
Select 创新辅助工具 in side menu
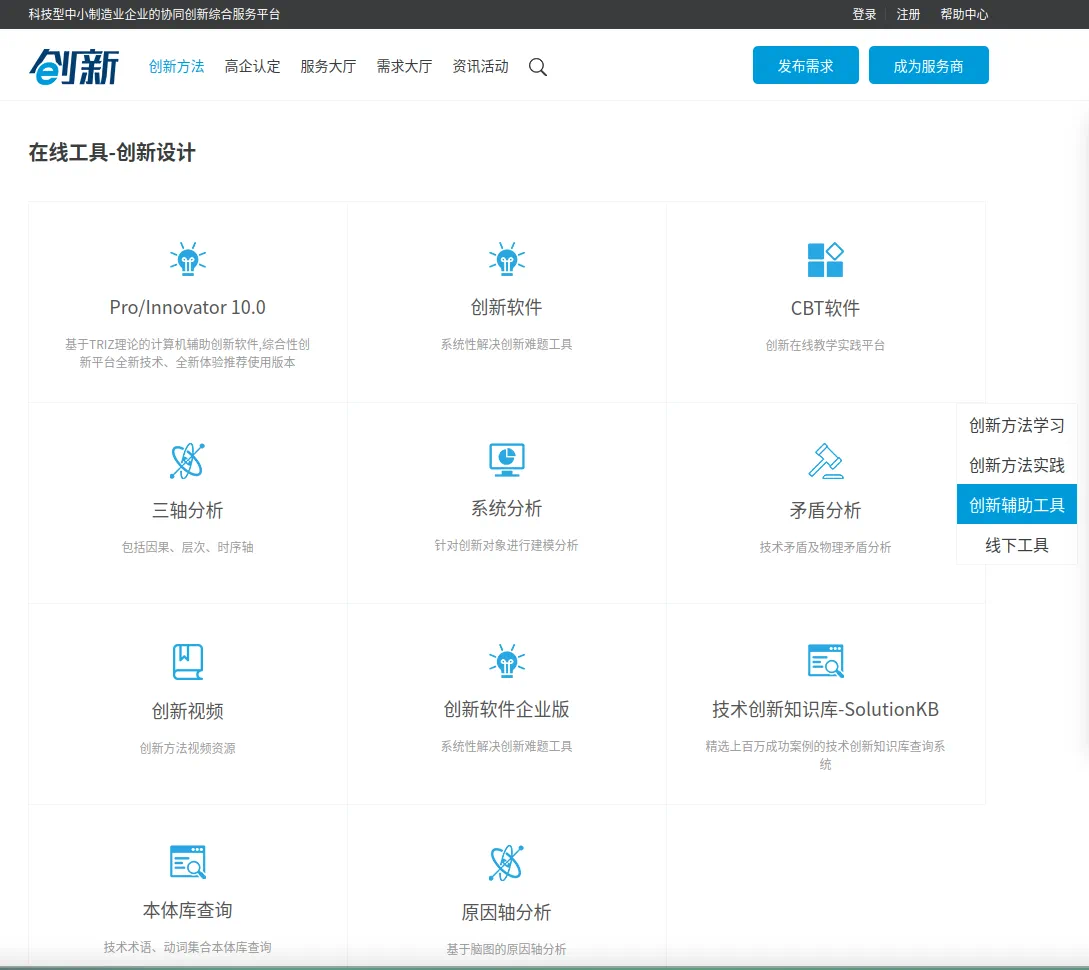point(1017,505)
